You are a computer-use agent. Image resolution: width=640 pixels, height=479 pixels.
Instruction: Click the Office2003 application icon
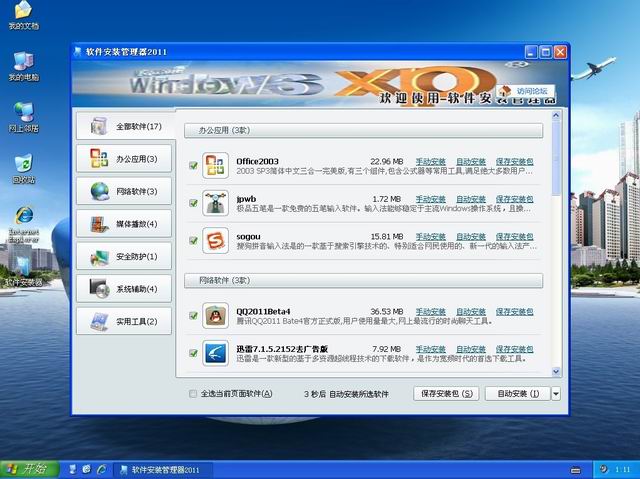pyautogui.click(x=215, y=165)
